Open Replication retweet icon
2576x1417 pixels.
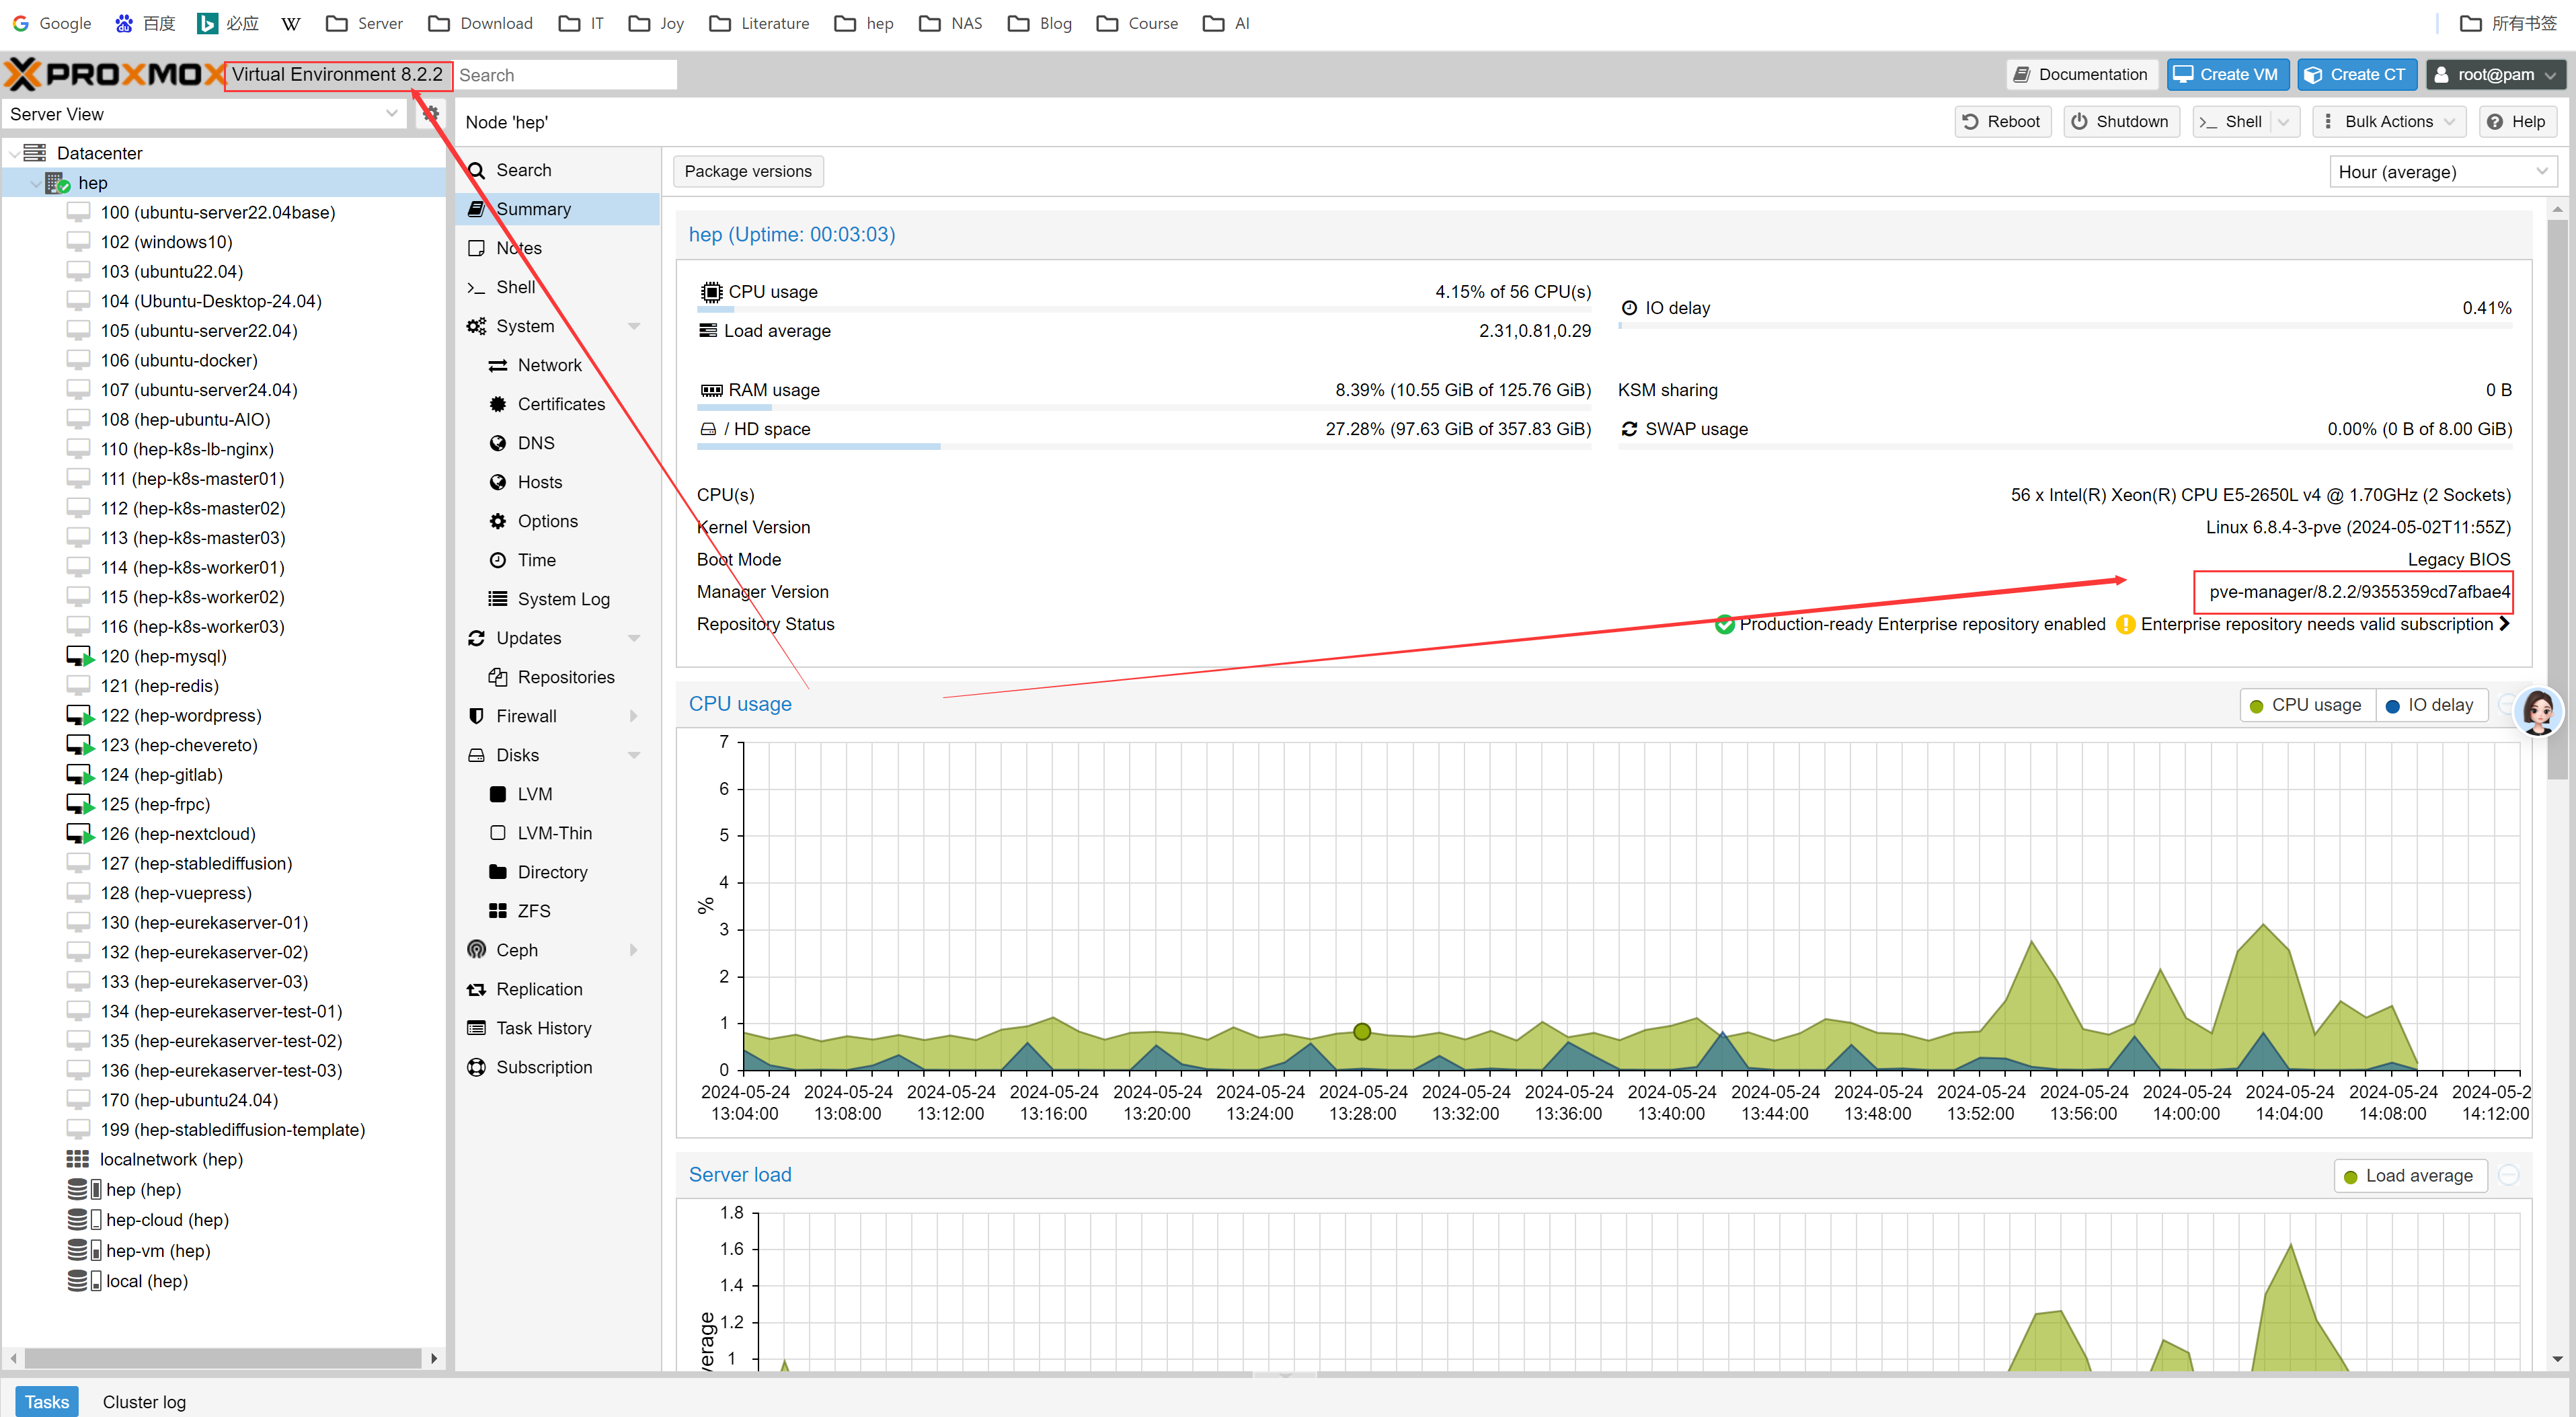pyautogui.click(x=476, y=989)
